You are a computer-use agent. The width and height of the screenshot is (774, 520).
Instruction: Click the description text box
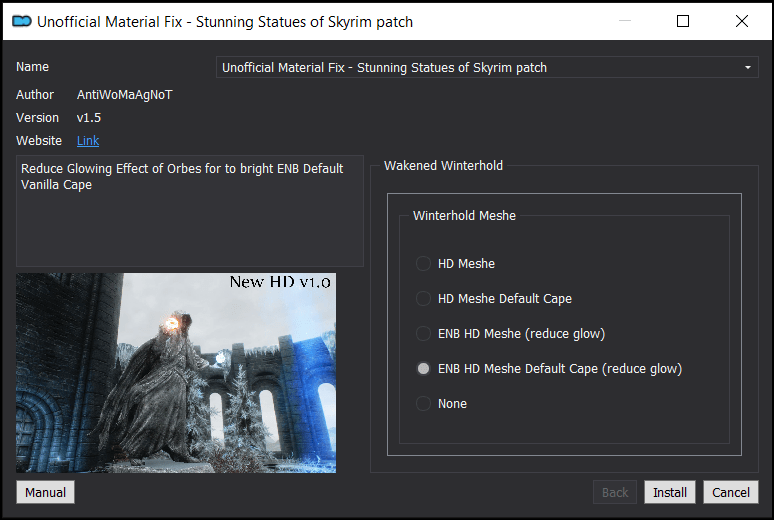click(x=190, y=211)
